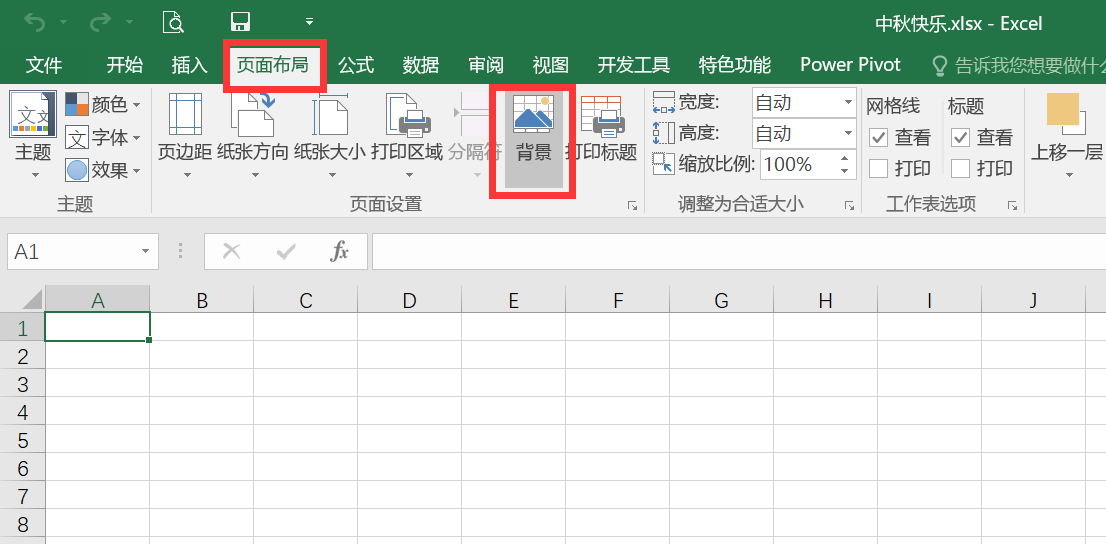Select column B header
The image size is (1106, 544).
202,300
